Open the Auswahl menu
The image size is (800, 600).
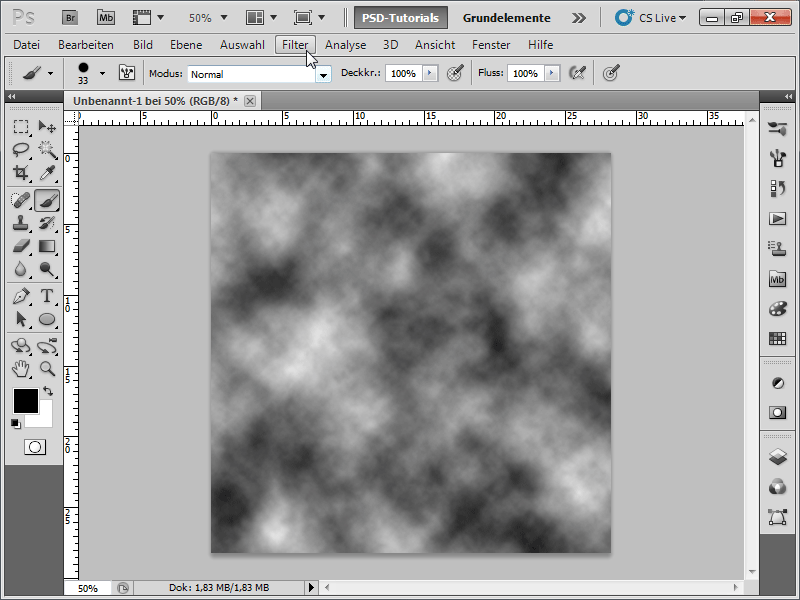242,45
